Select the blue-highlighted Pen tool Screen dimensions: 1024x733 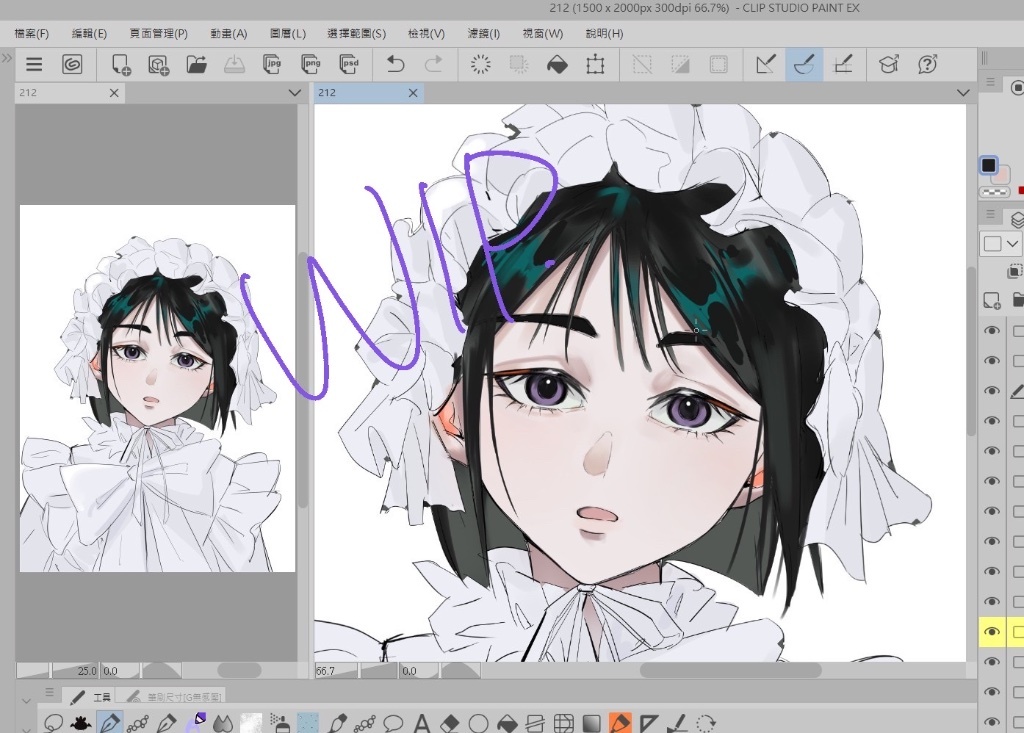[x=109, y=723]
